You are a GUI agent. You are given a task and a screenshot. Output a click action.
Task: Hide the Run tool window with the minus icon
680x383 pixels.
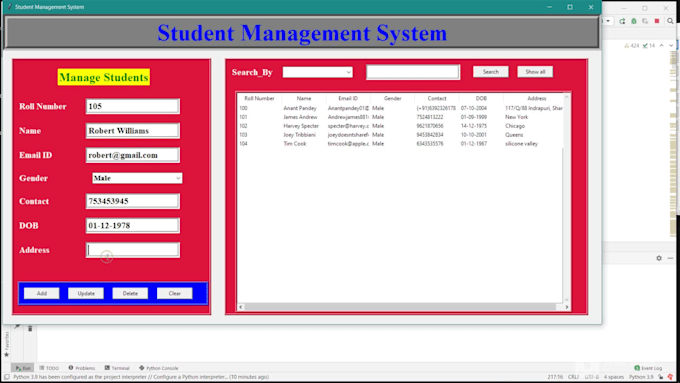click(x=670, y=258)
